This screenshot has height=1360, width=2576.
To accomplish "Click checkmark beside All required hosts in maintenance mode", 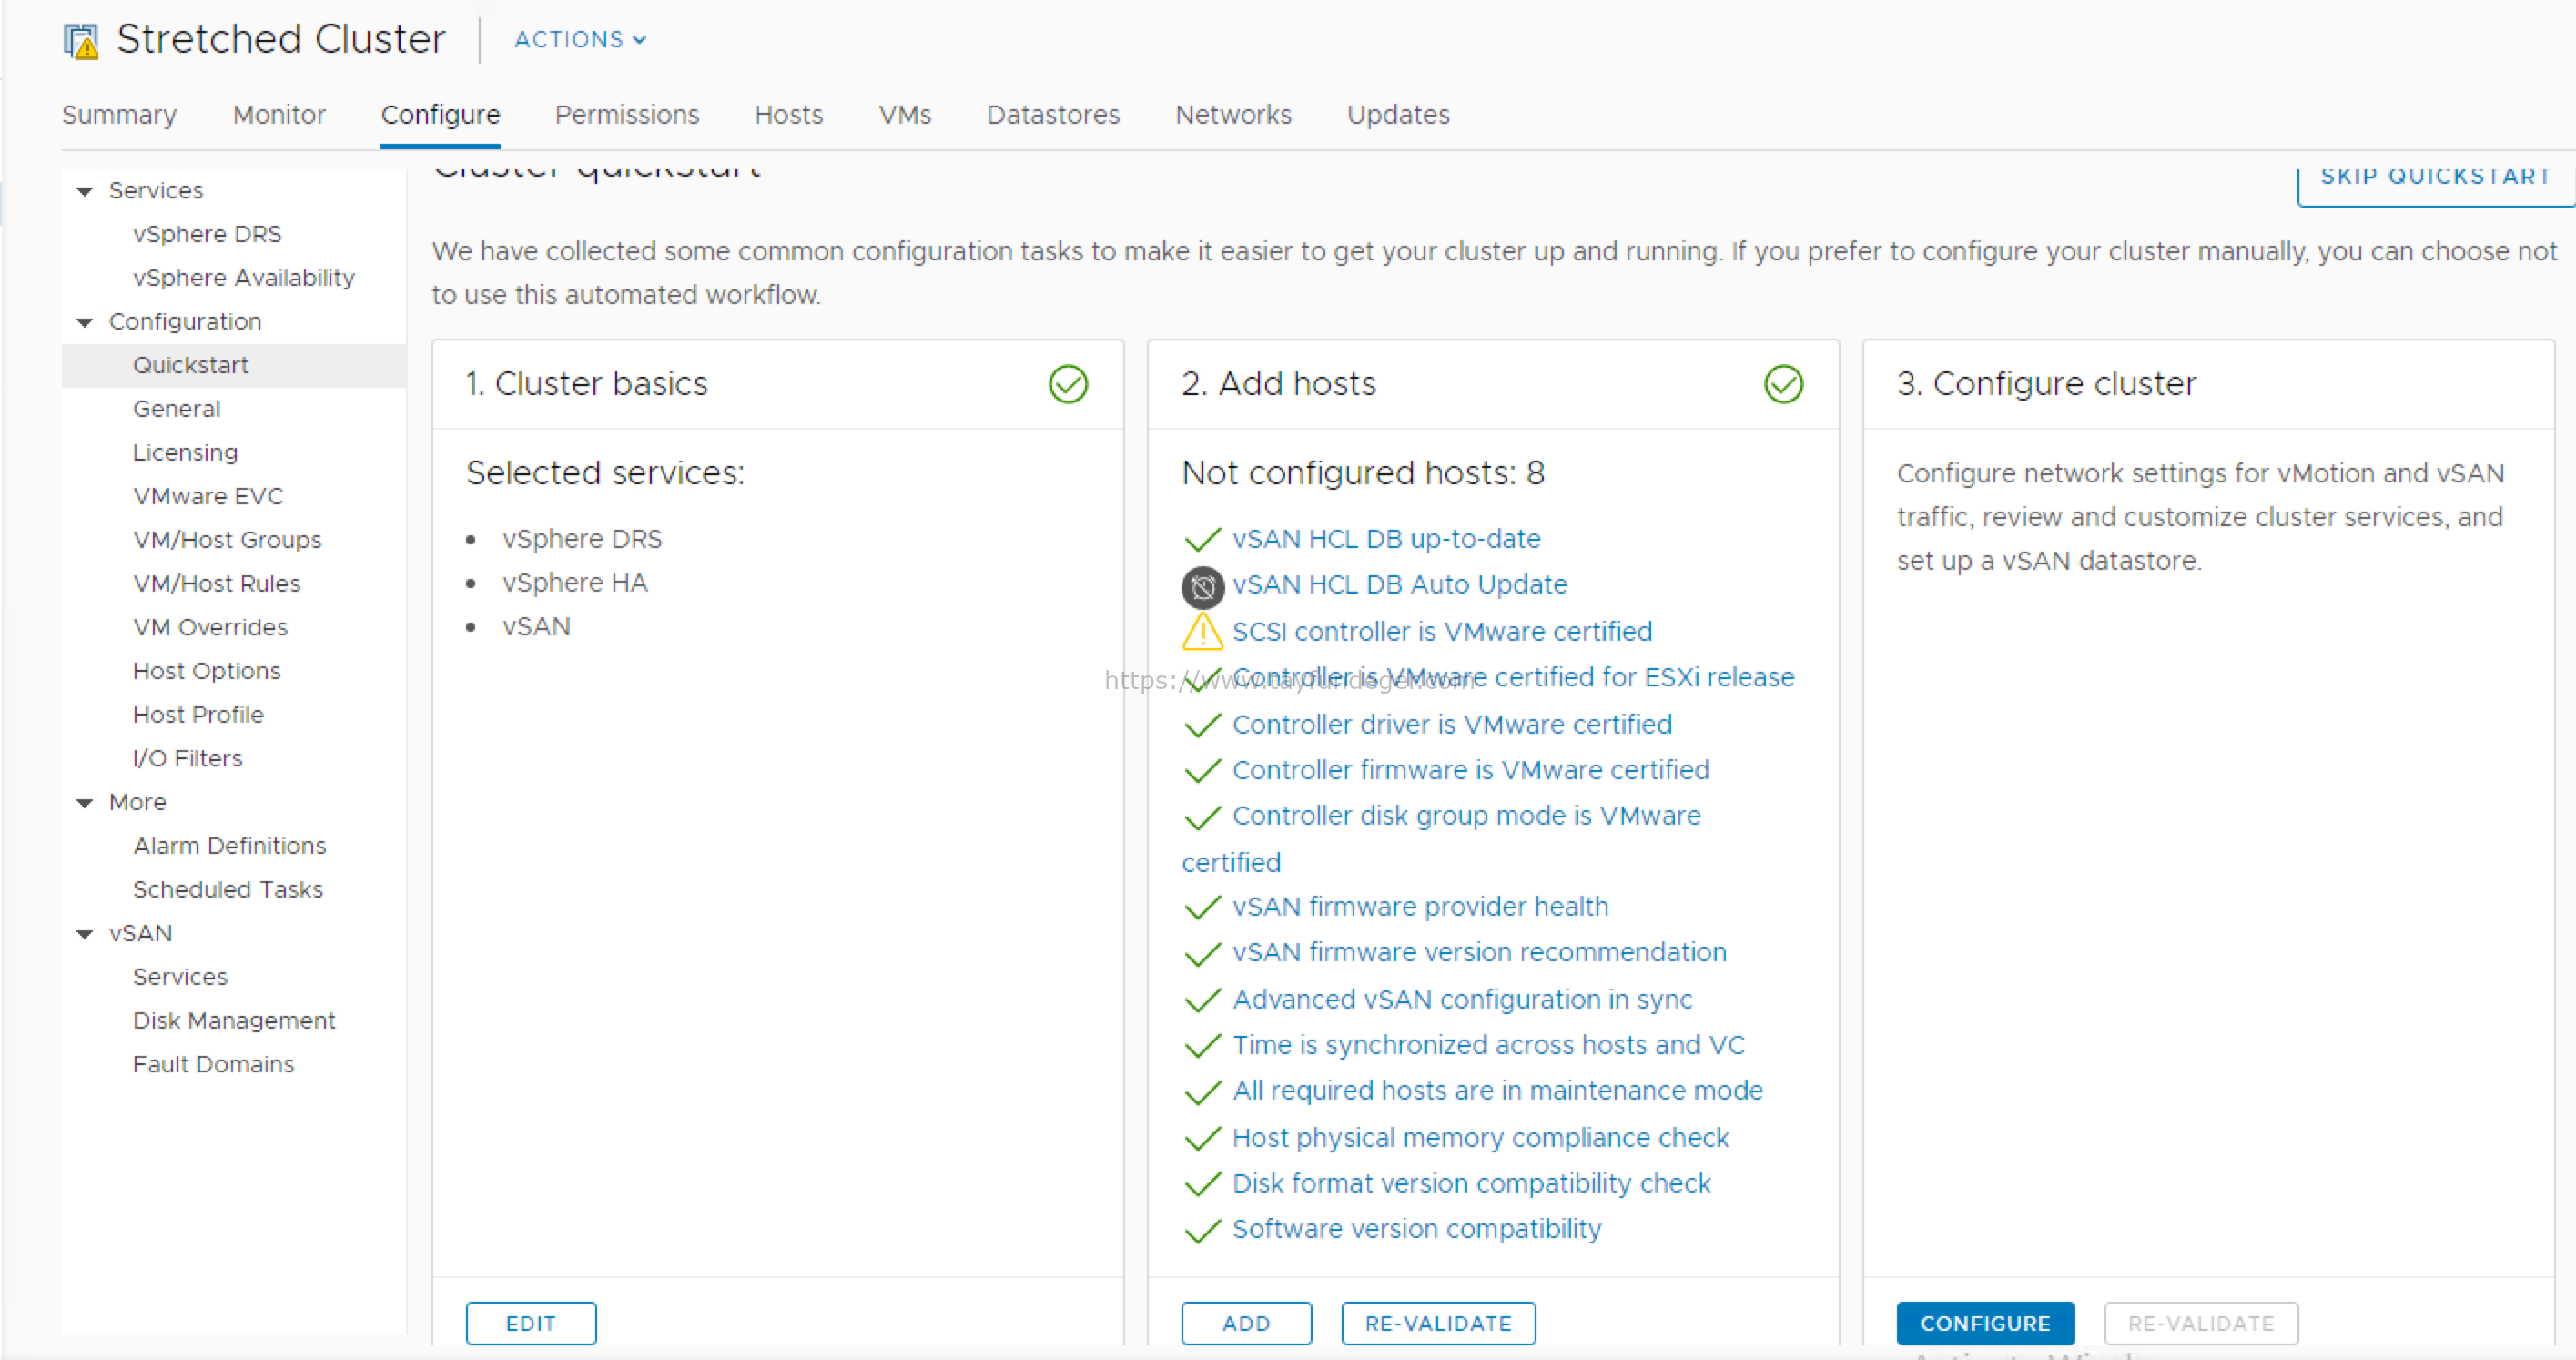I will [x=1202, y=1092].
